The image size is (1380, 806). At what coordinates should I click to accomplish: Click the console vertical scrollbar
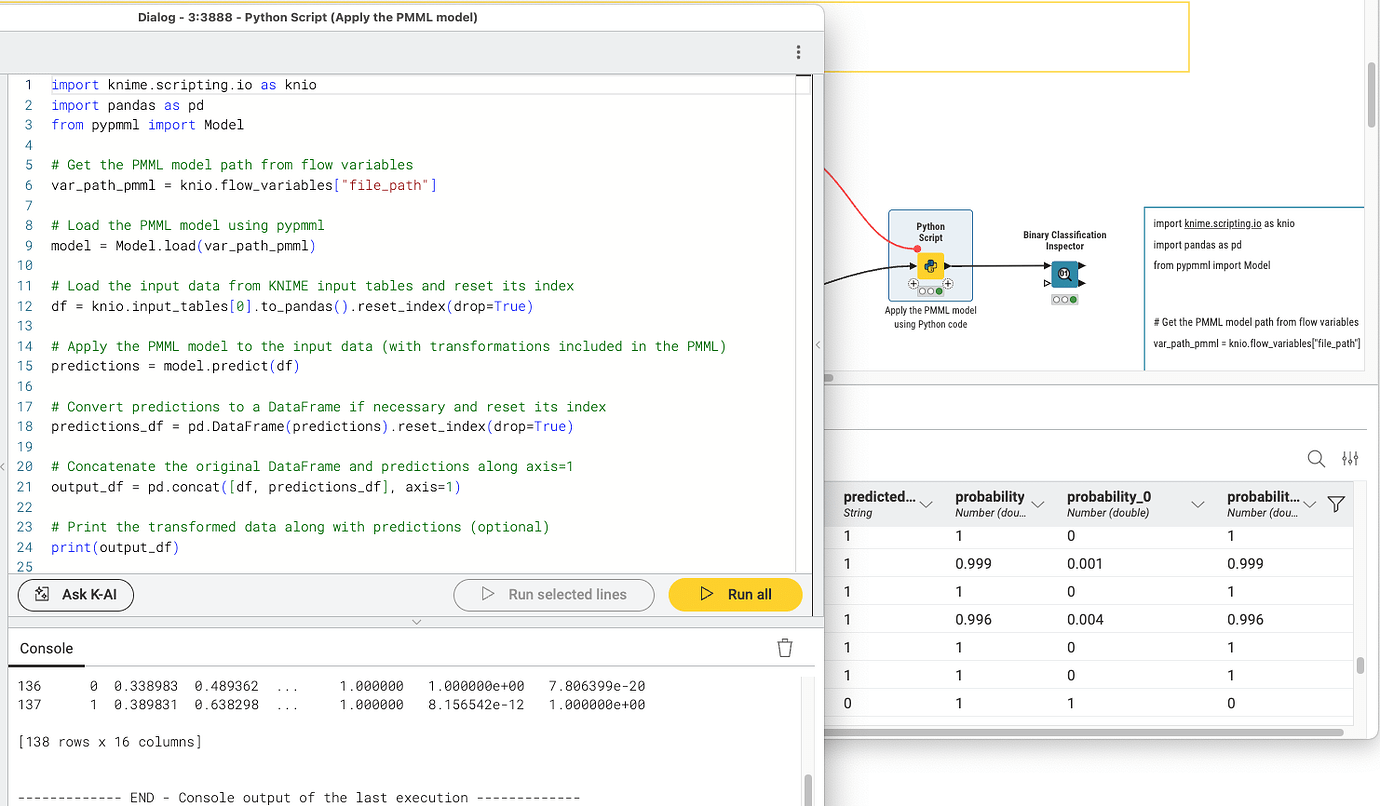809,790
